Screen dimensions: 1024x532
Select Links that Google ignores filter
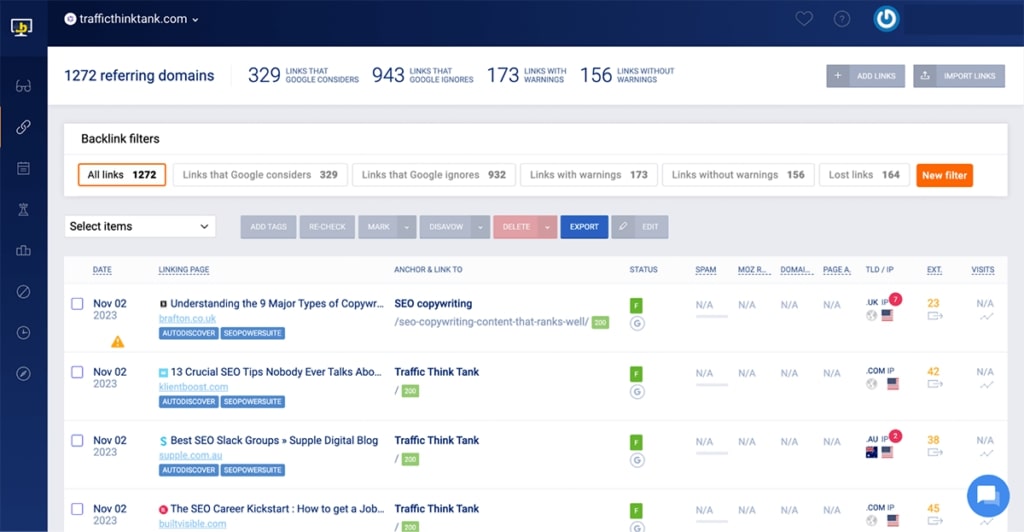pyautogui.click(x=434, y=175)
